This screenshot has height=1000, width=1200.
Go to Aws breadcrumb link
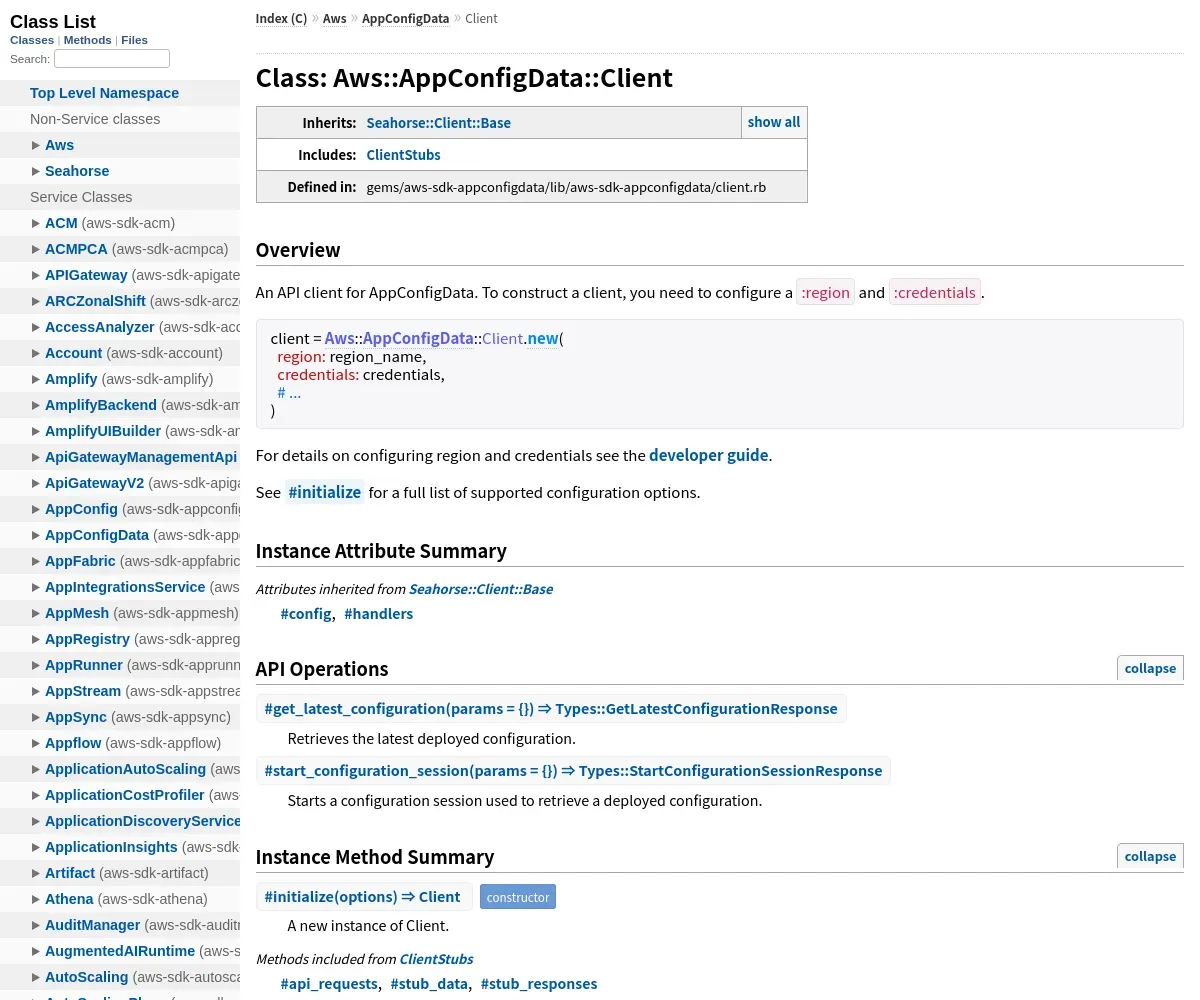coord(335,18)
